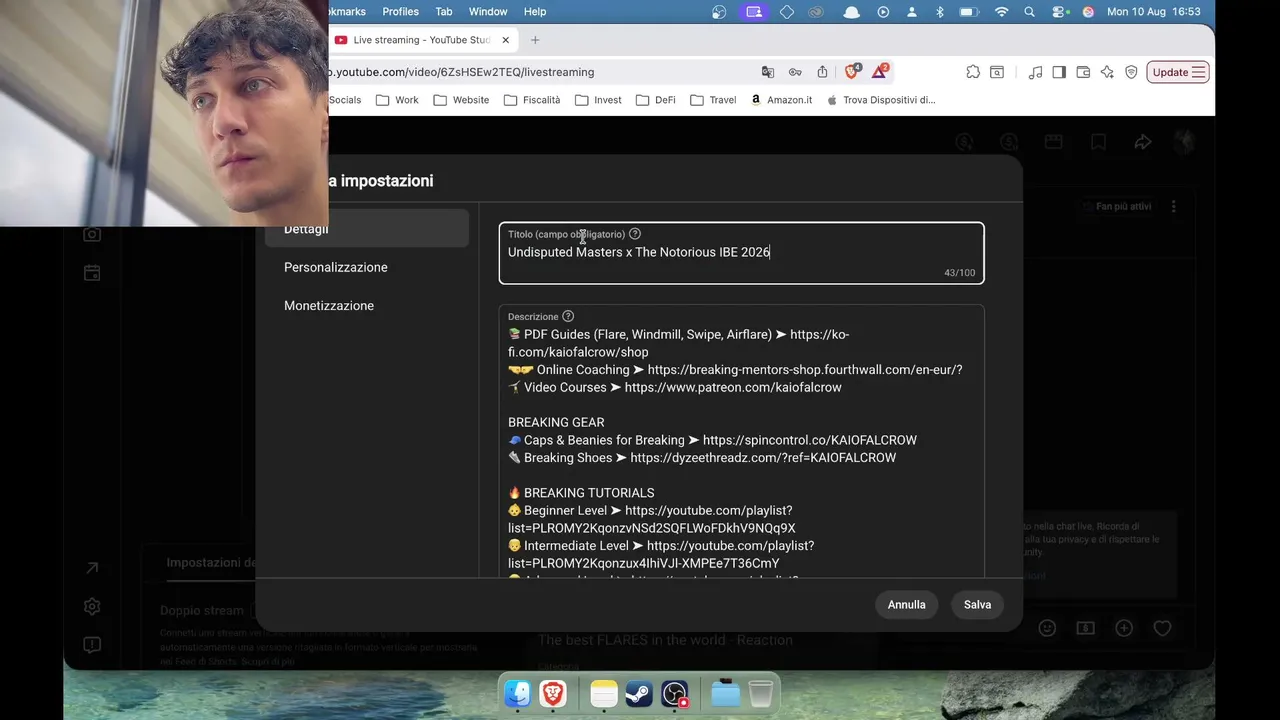This screenshot has width=1280, height=720.
Task: Open Brave browser from the Dock
Action: pos(553,693)
